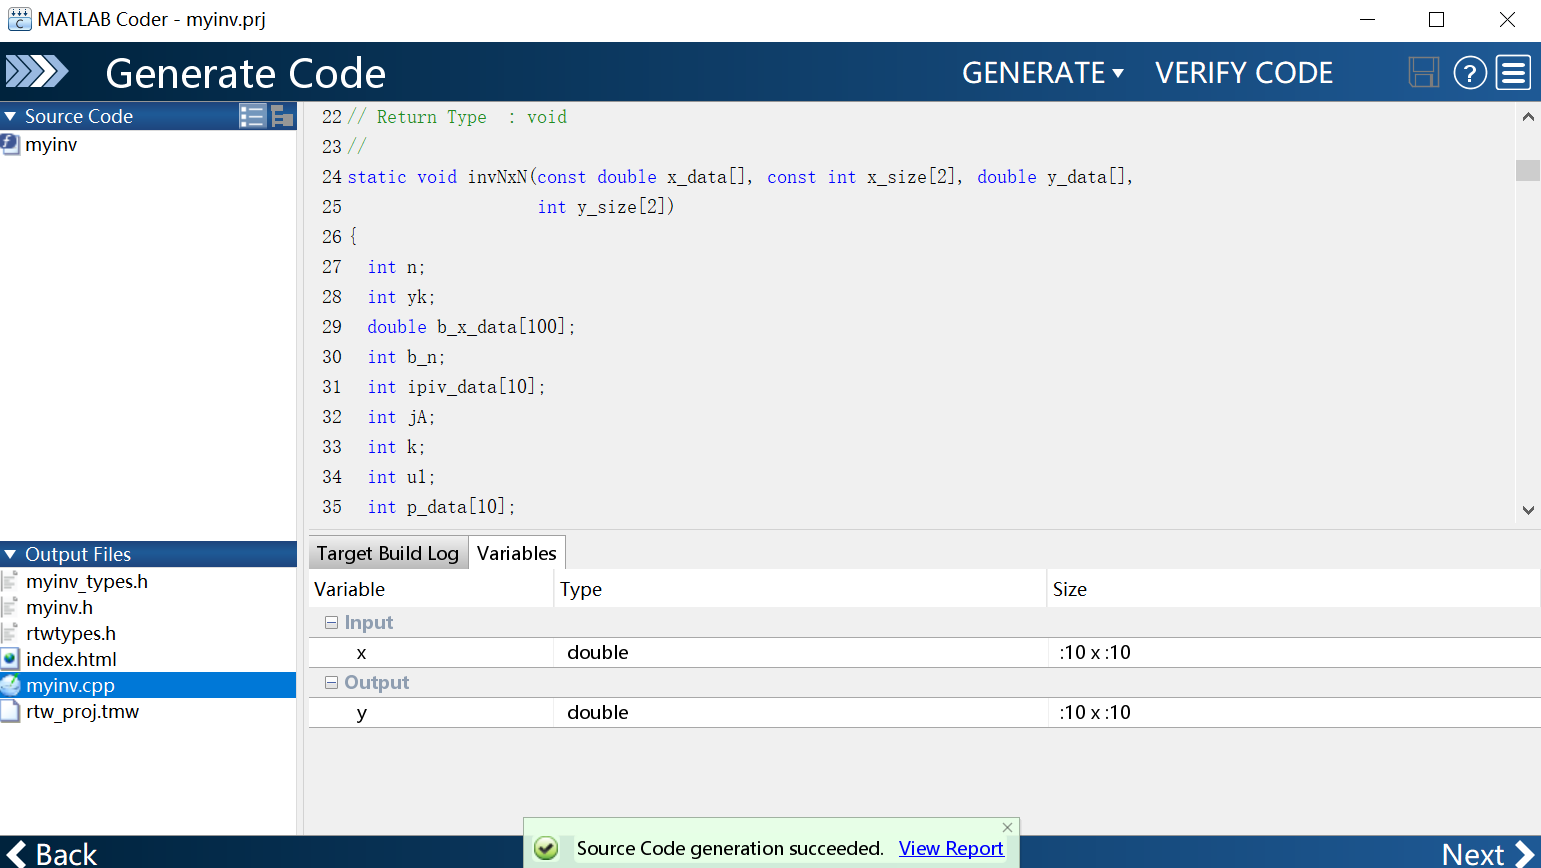Select myinv.cpp output file

148,685
